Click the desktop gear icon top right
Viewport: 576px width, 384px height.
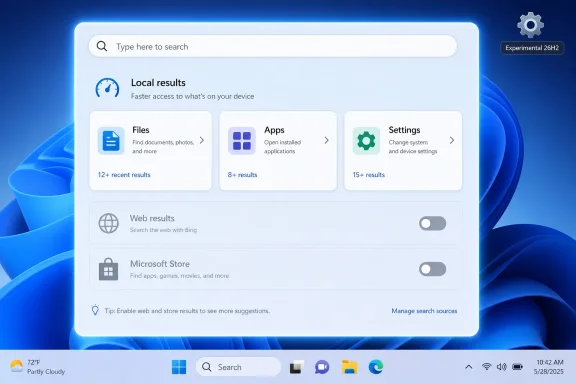click(530, 25)
